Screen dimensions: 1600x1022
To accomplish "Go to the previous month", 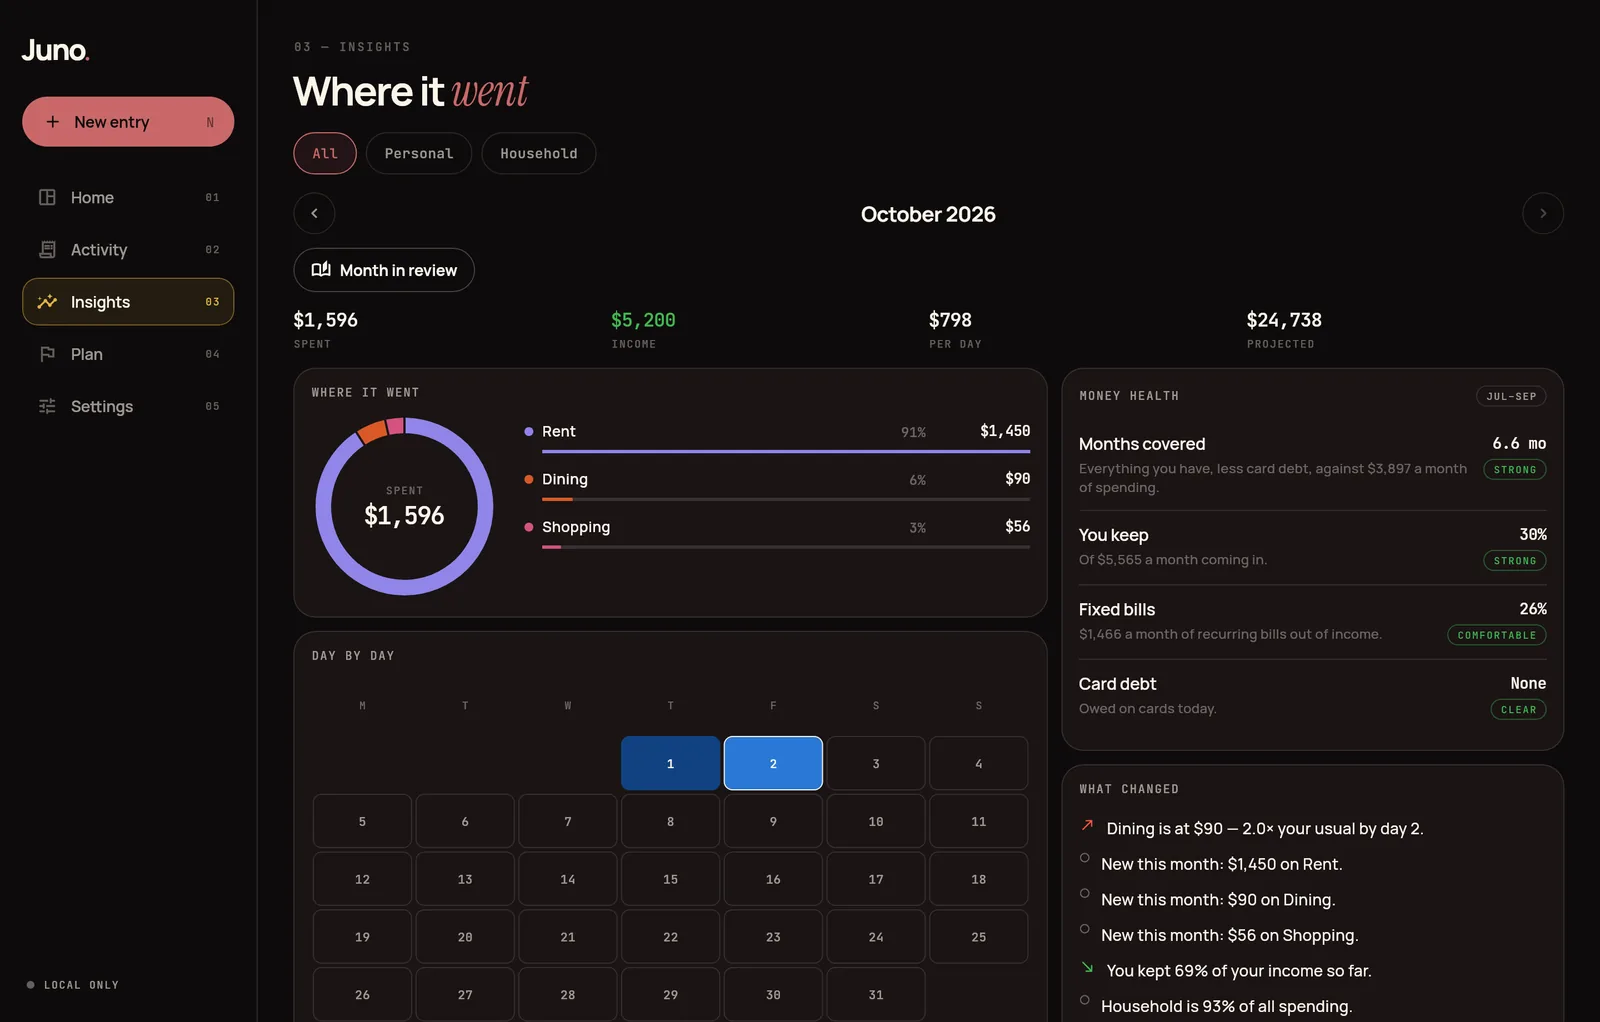I will tap(314, 213).
